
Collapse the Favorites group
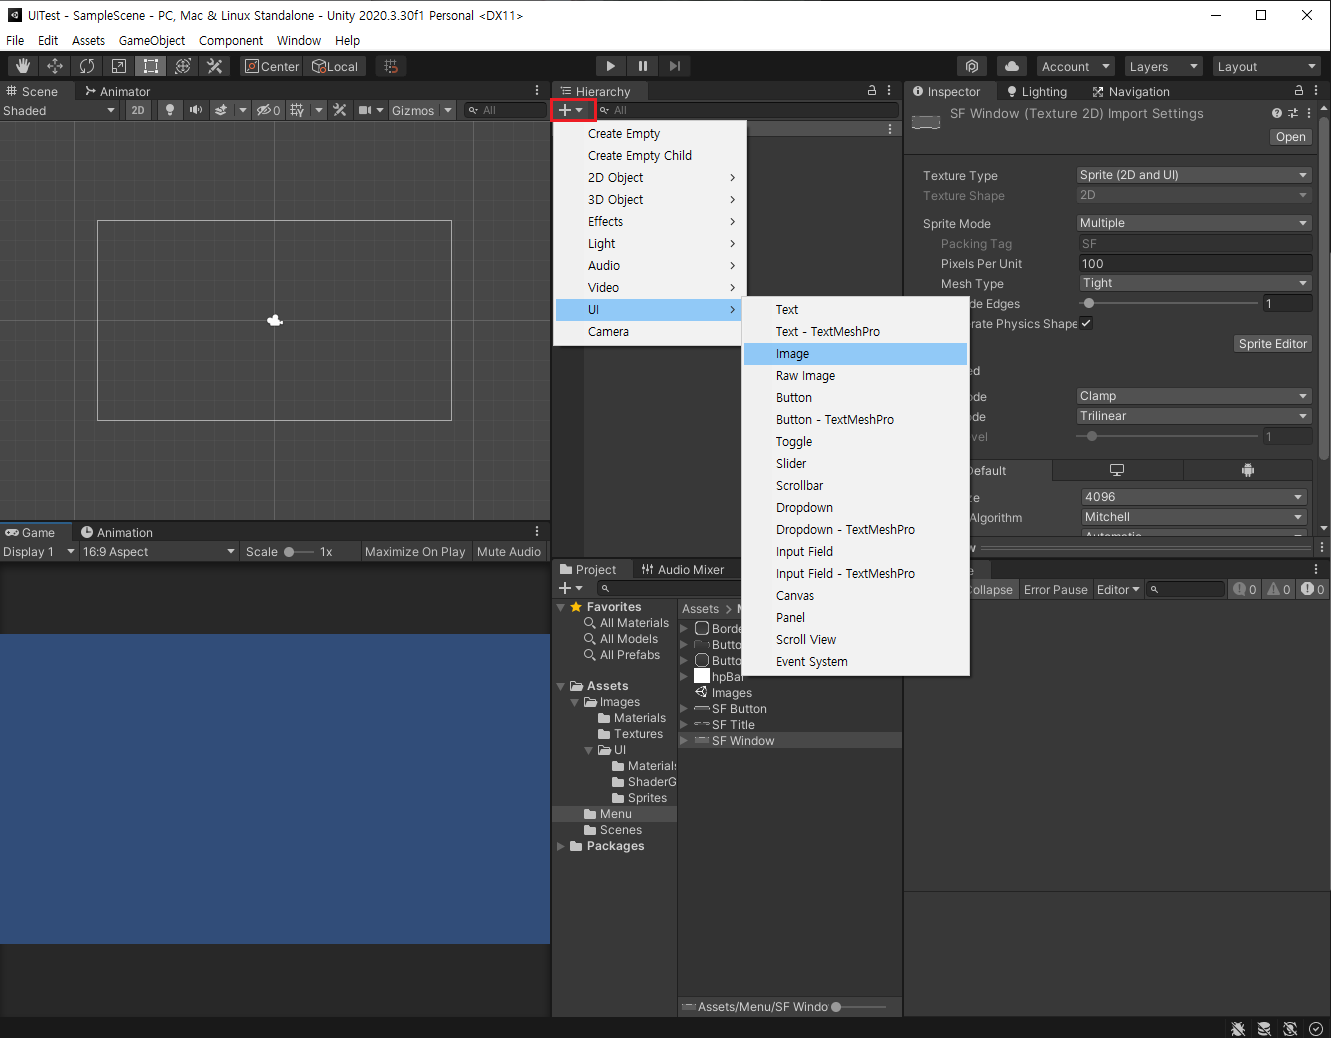click(x=560, y=607)
